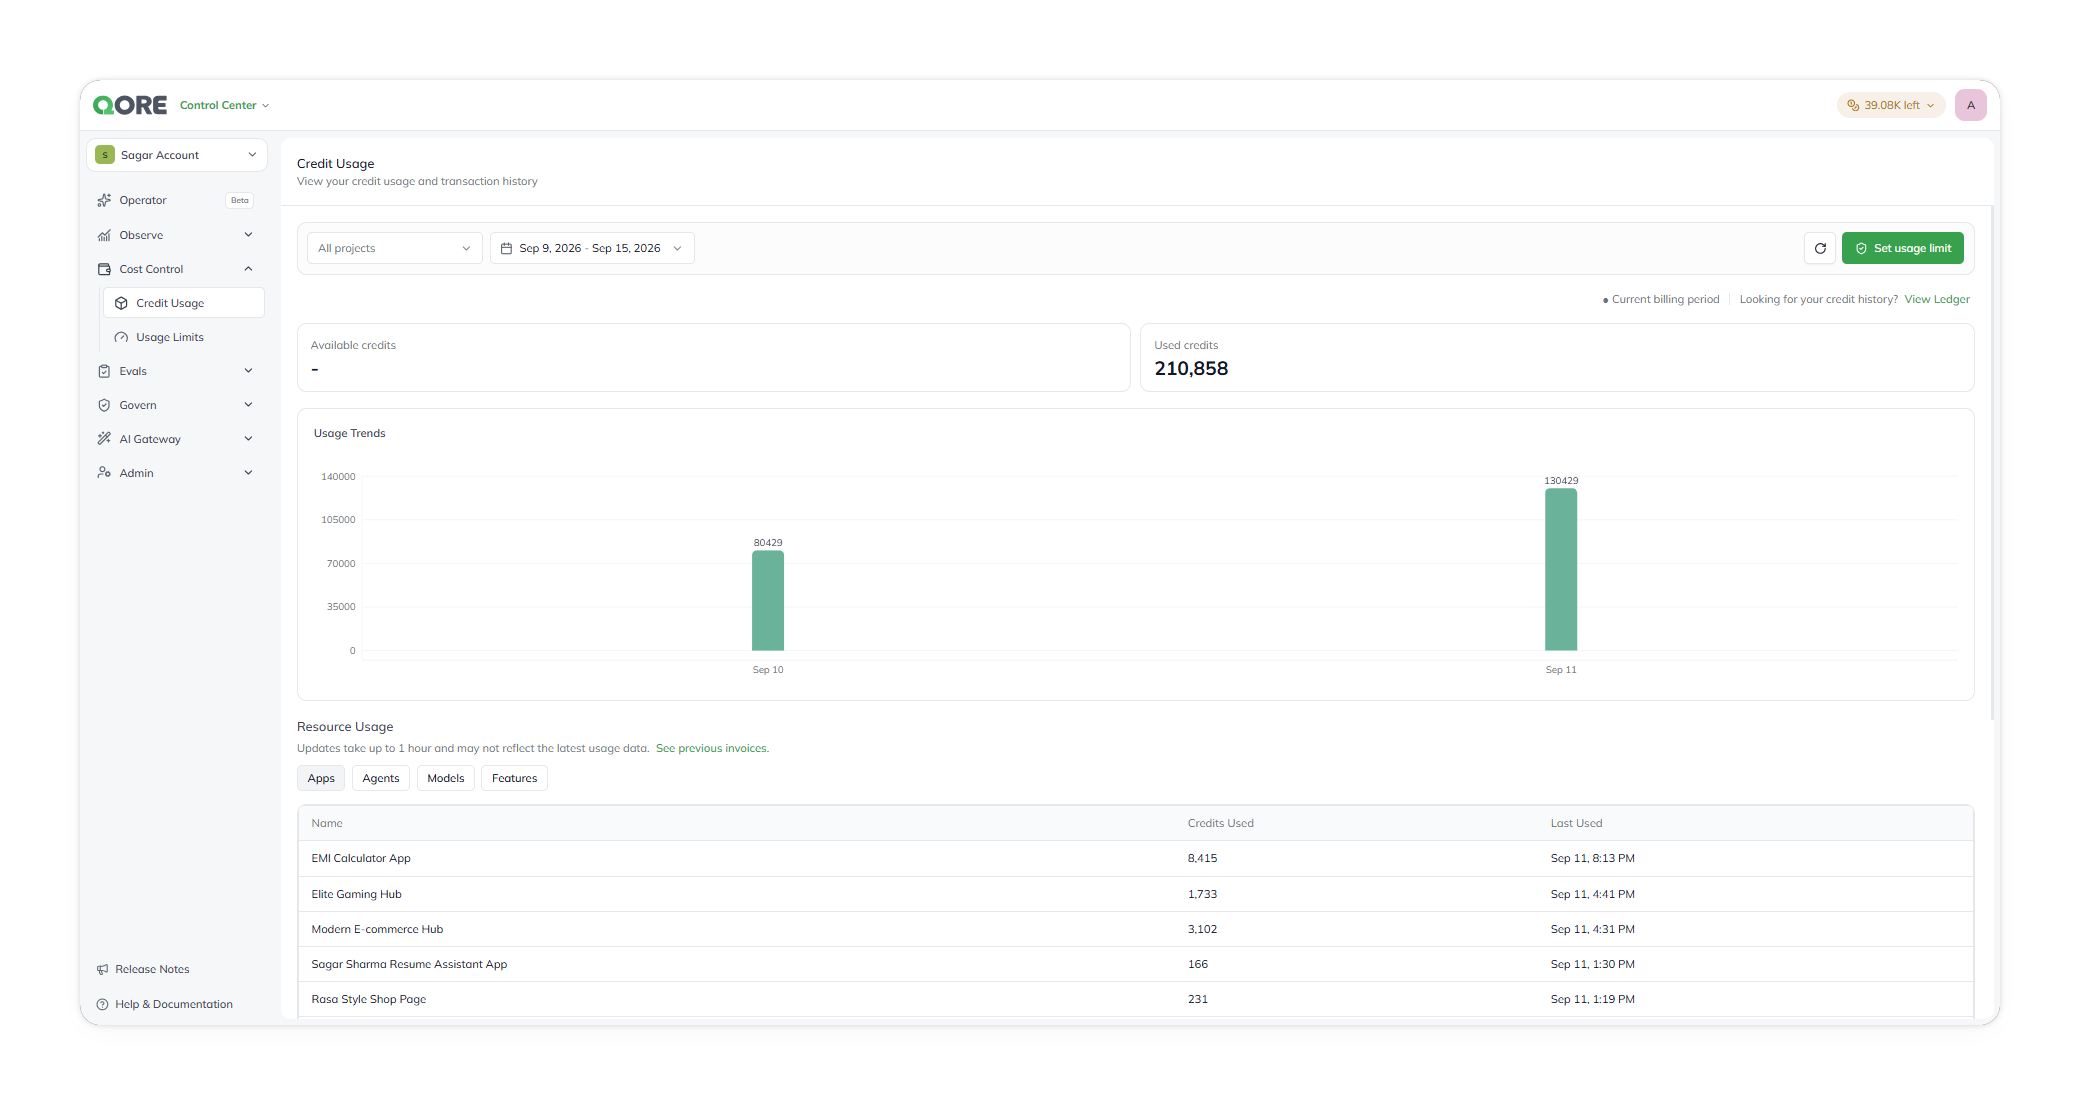Image resolution: width=2080 pixels, height=1105 pixels.
Task: Click the Modern E-commerce Hub row name
Action: tap(377, 929)
